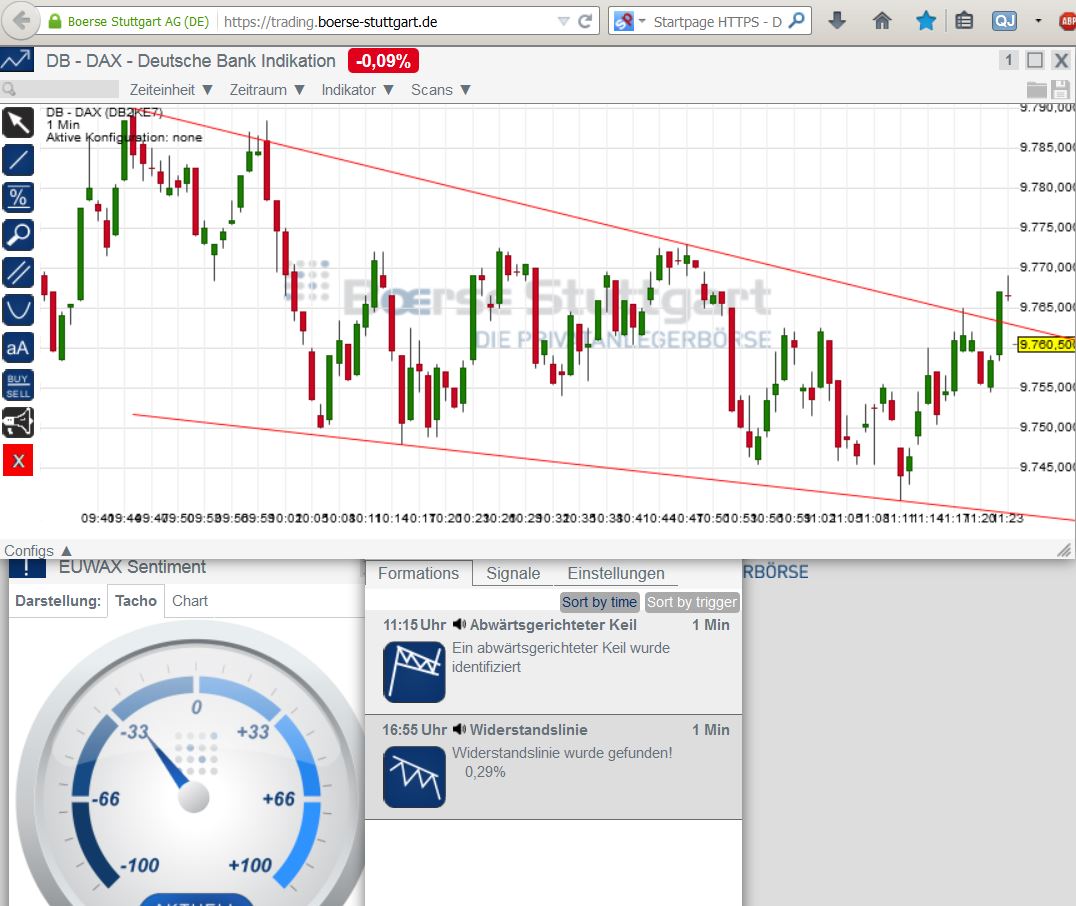Select the parallel lines drawing tool

coord(17,272)
